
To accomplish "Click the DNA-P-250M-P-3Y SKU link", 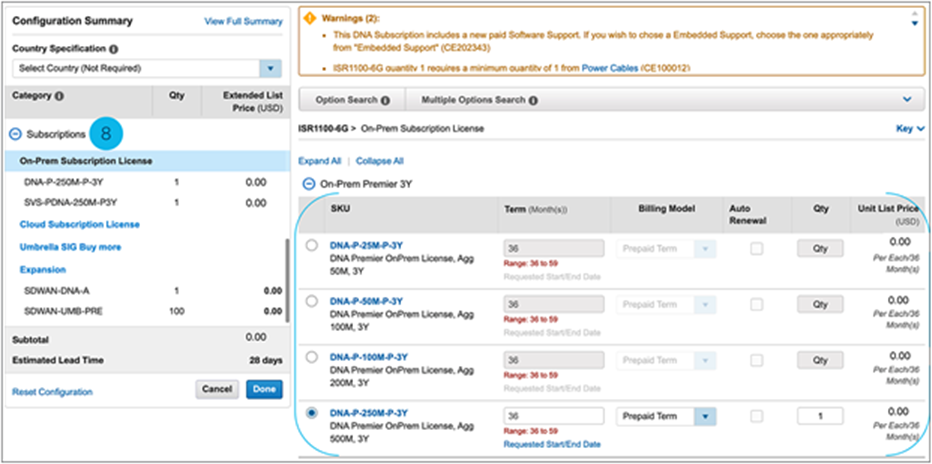I will [x=369, y=413].
